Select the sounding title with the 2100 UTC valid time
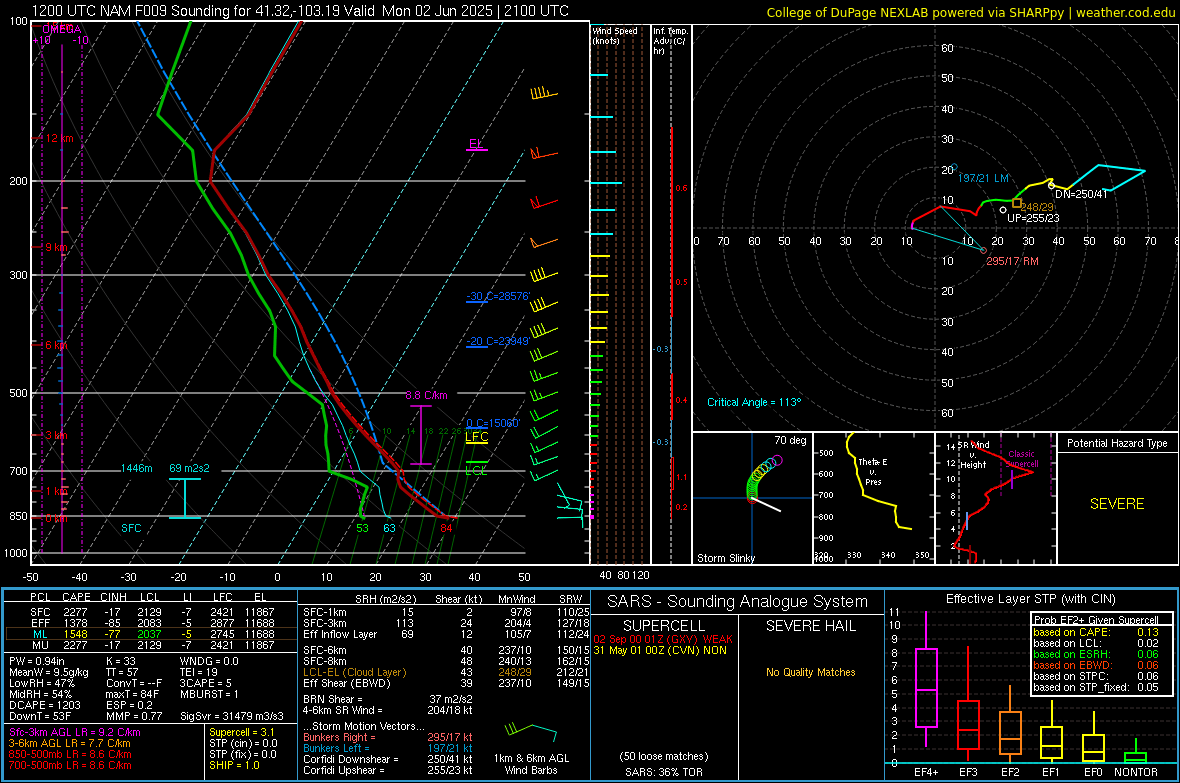This screenshot has width=1180, height=783. pos(300,11)
